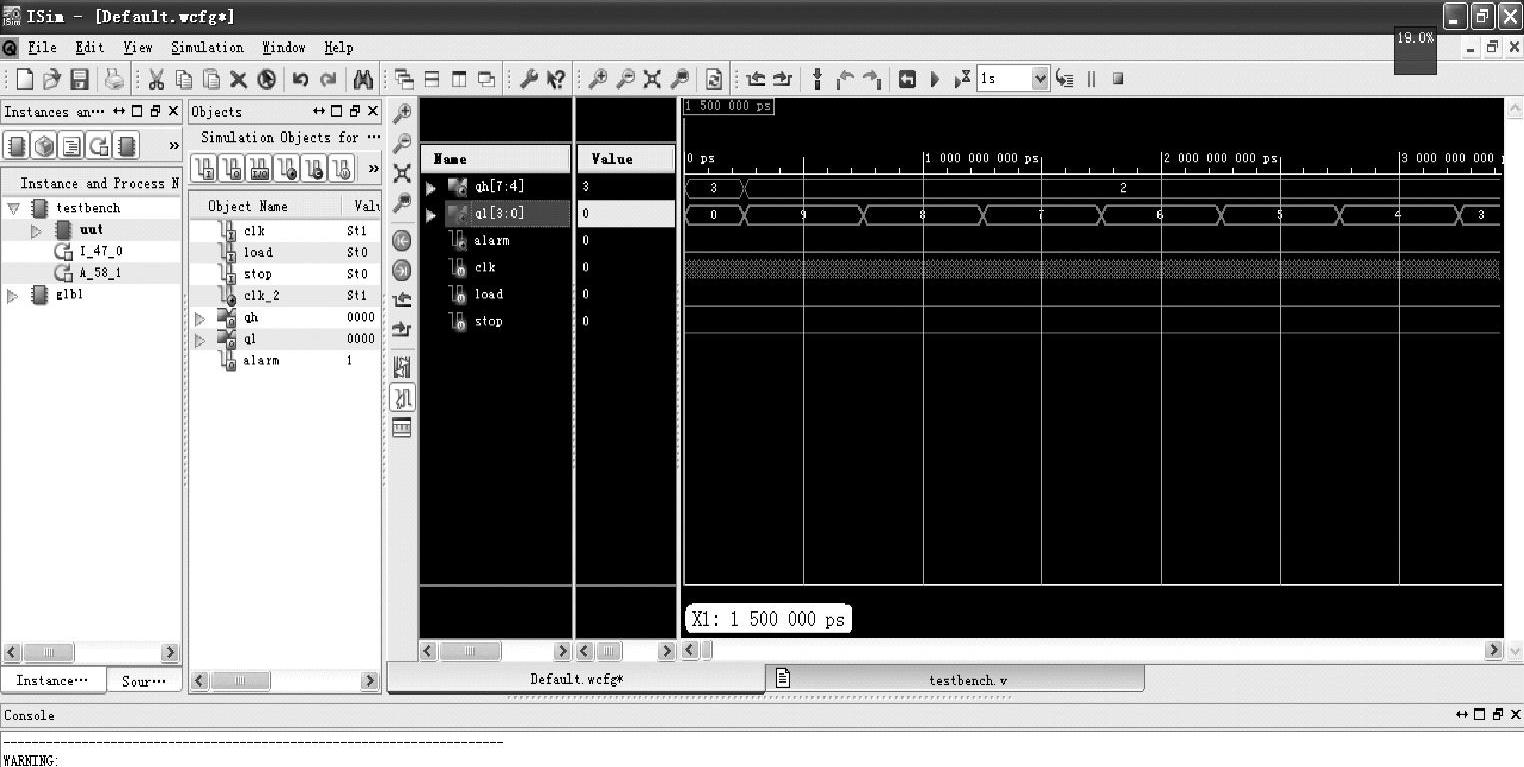Collapse the testbench tree node
This screenshot has height=767, width=1524.
pyautogui.click(x=13, y=208)
